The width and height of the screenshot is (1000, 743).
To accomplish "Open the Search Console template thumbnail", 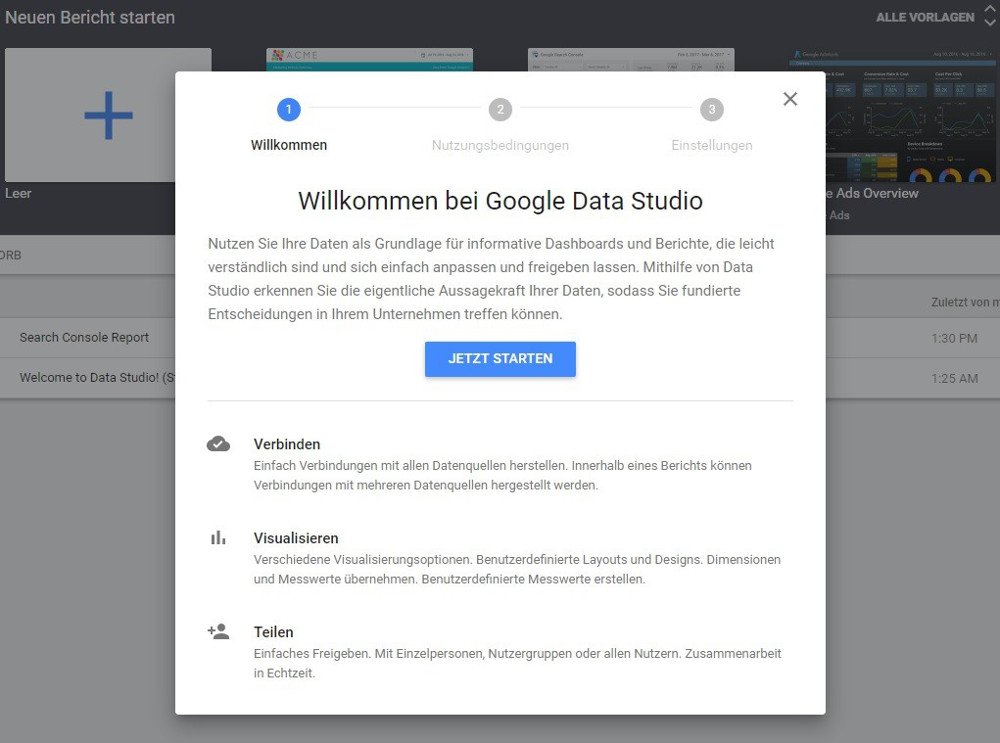I will pyautogui.click(x=631, y=59).
